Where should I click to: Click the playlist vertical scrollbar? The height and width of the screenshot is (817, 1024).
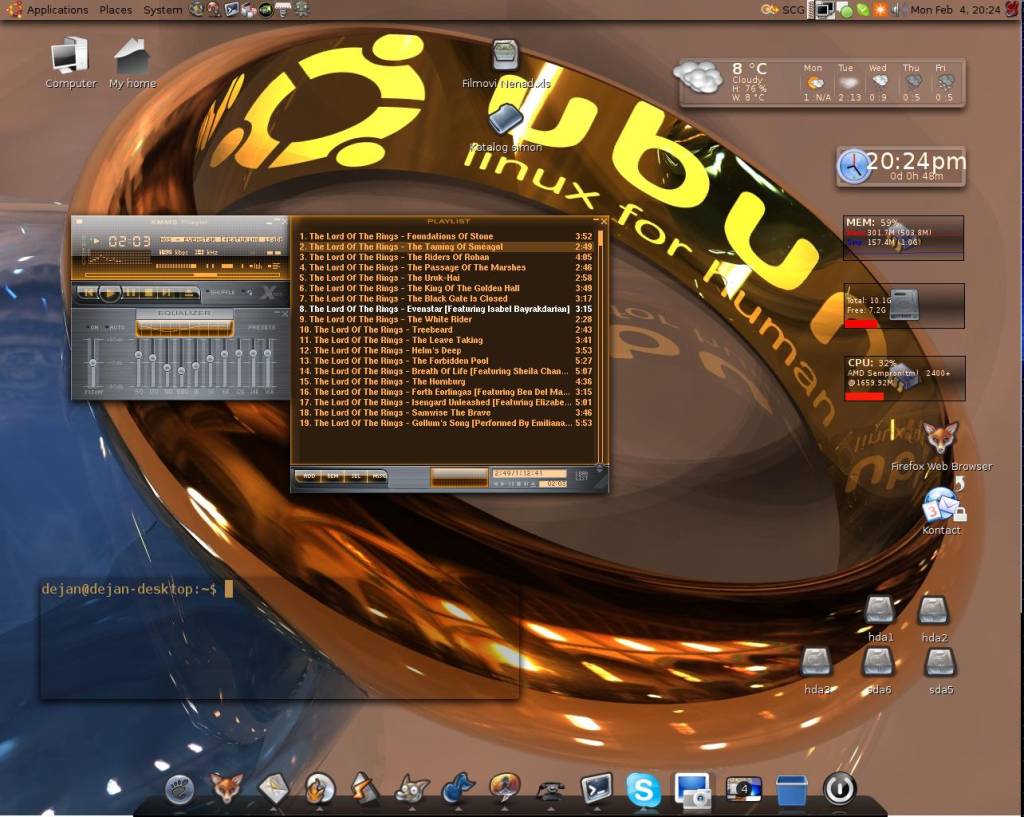pos(600,345)
